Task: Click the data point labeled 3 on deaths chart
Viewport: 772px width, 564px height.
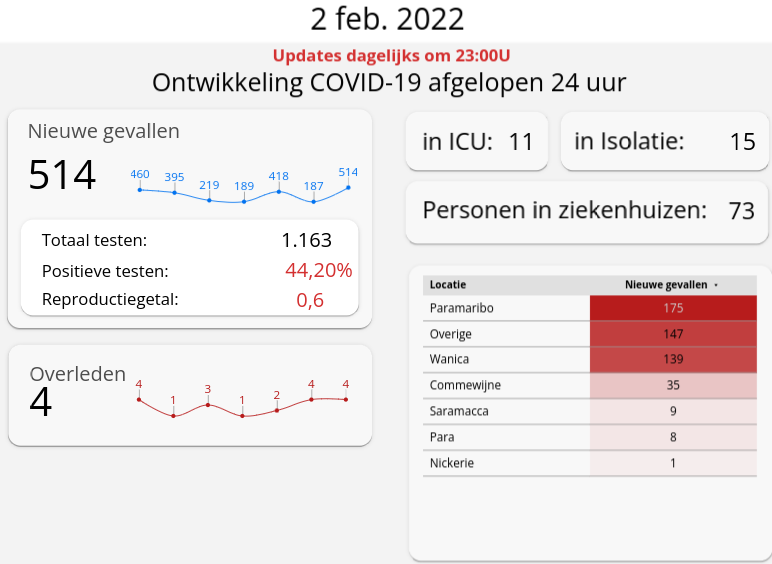Action: (208, 404)
